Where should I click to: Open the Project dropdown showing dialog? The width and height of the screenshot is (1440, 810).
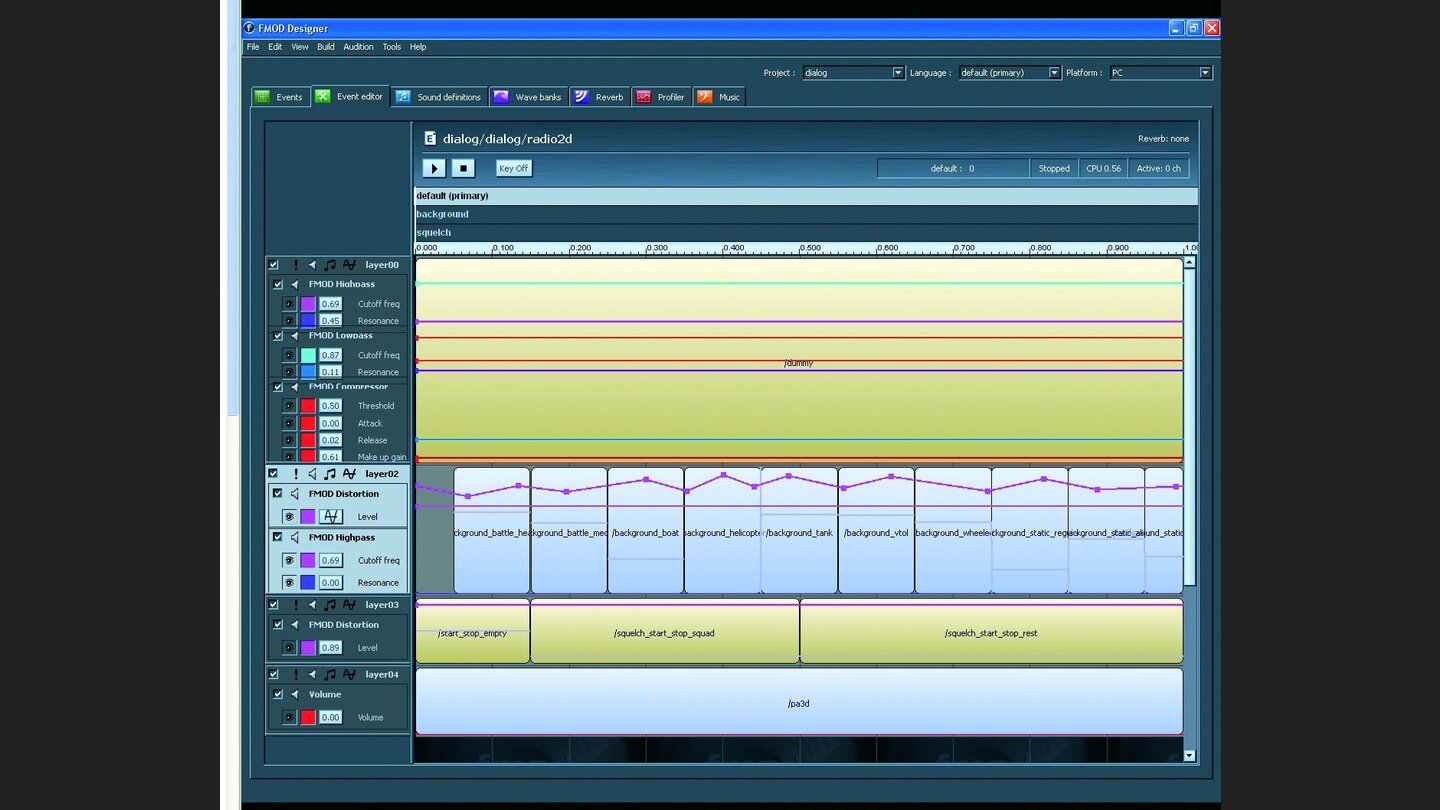(x=853, y=73)
